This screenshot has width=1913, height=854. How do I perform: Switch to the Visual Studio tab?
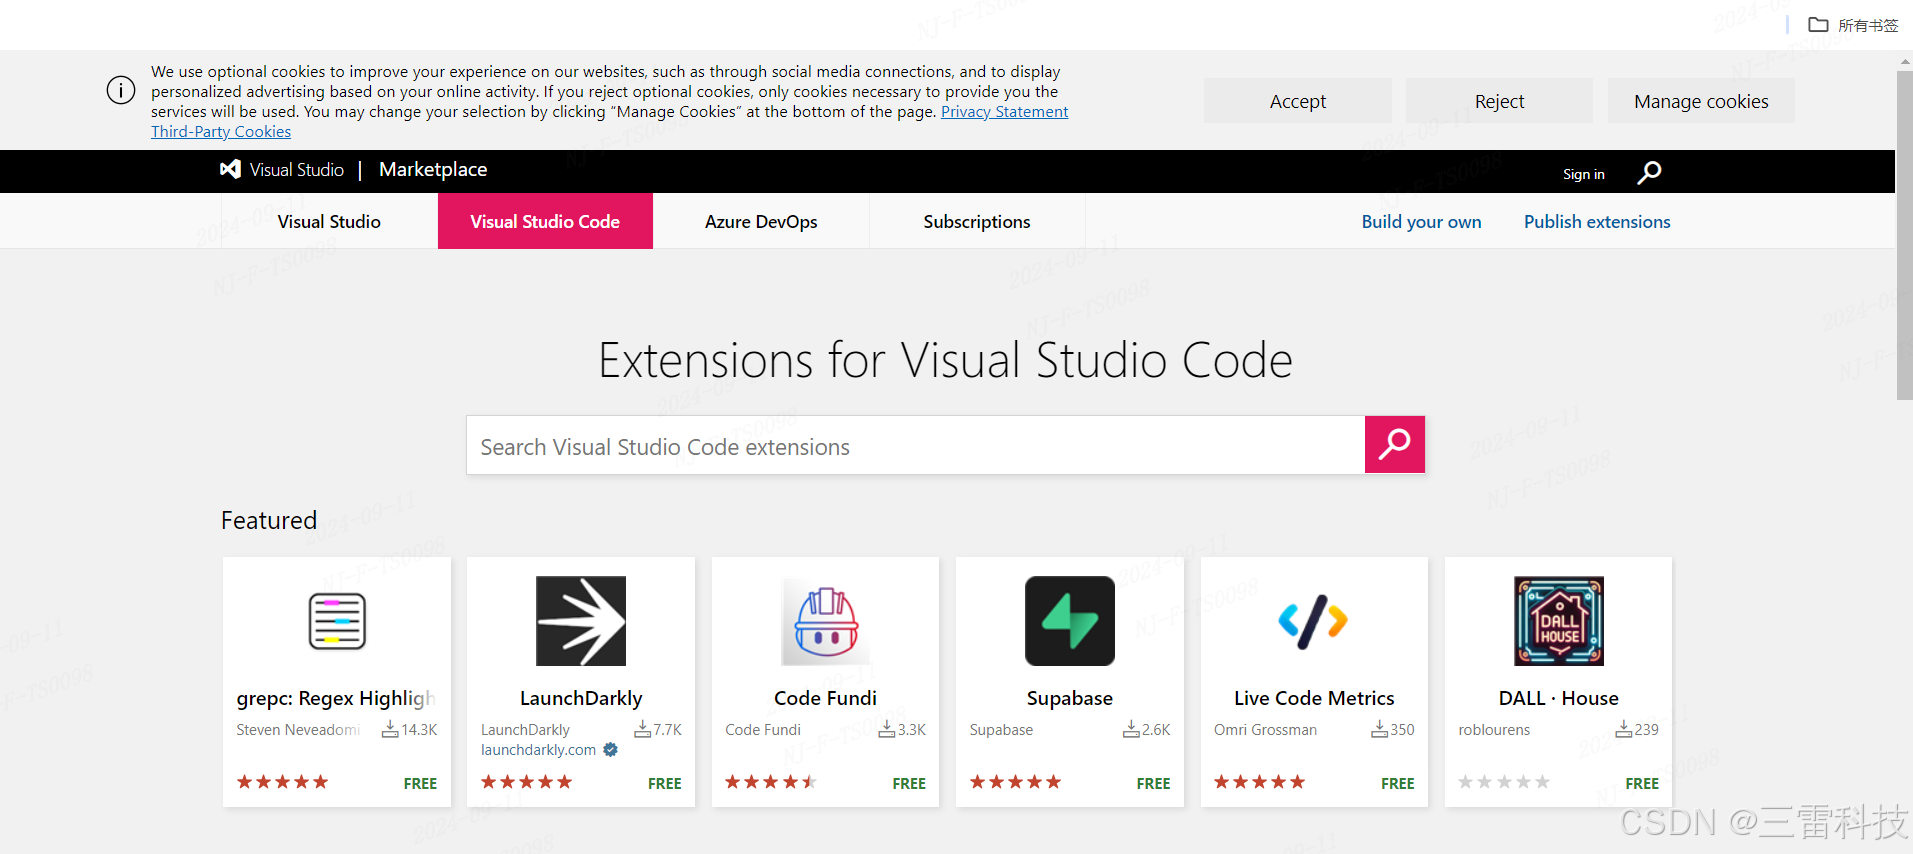(329, 221)
